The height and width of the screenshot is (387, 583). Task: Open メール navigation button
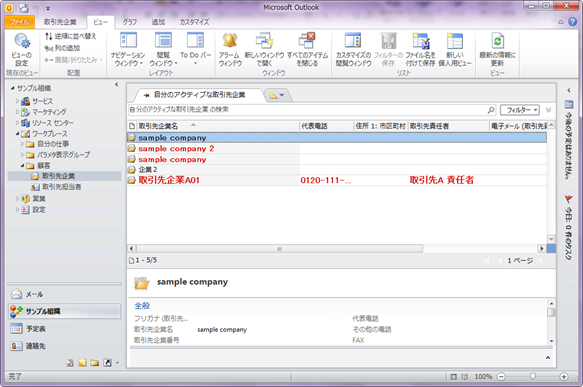[x=64, y=294]
